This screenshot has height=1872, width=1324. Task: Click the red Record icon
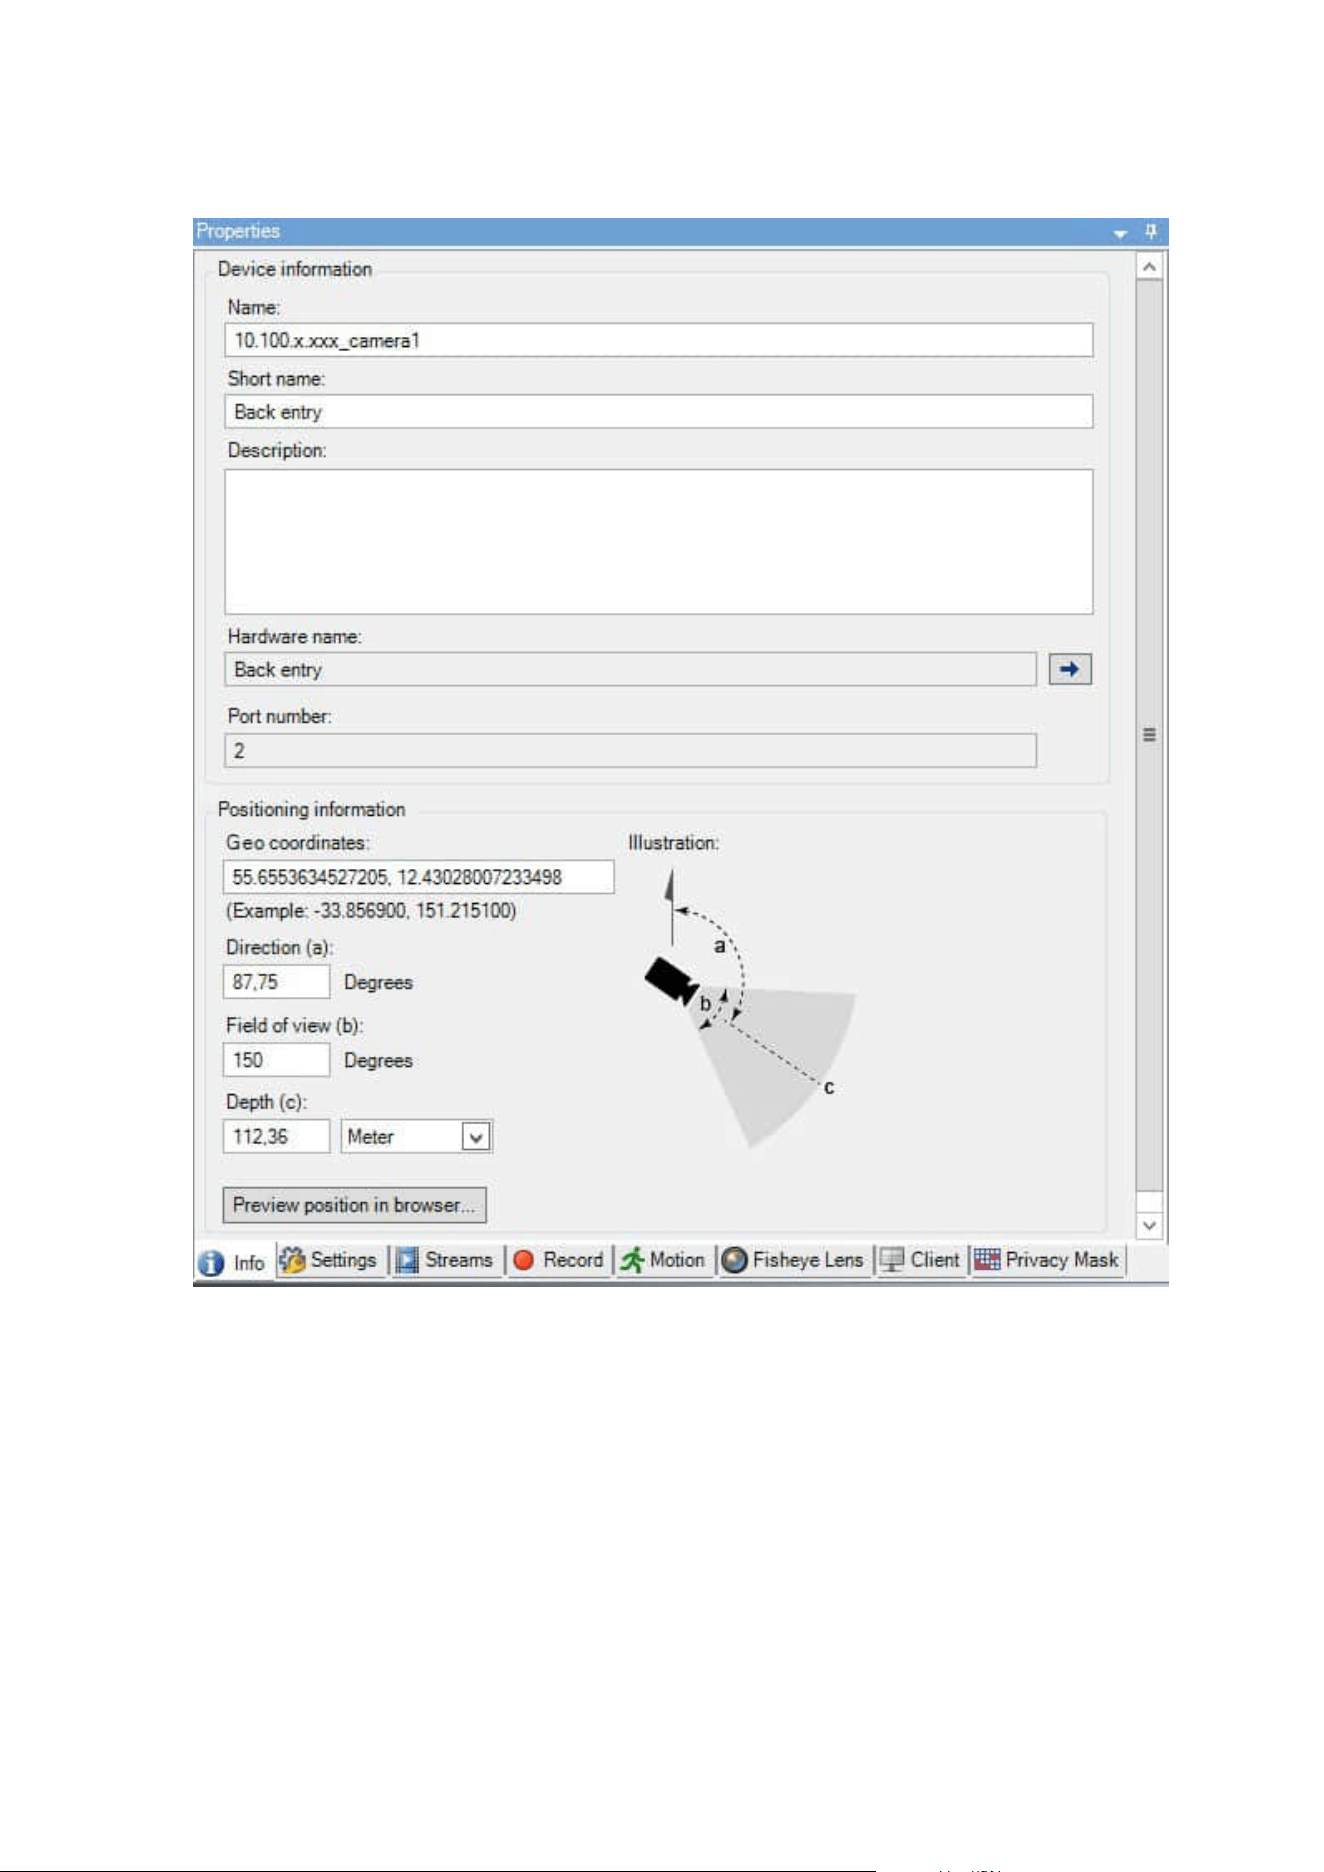tap(523, 1260)
